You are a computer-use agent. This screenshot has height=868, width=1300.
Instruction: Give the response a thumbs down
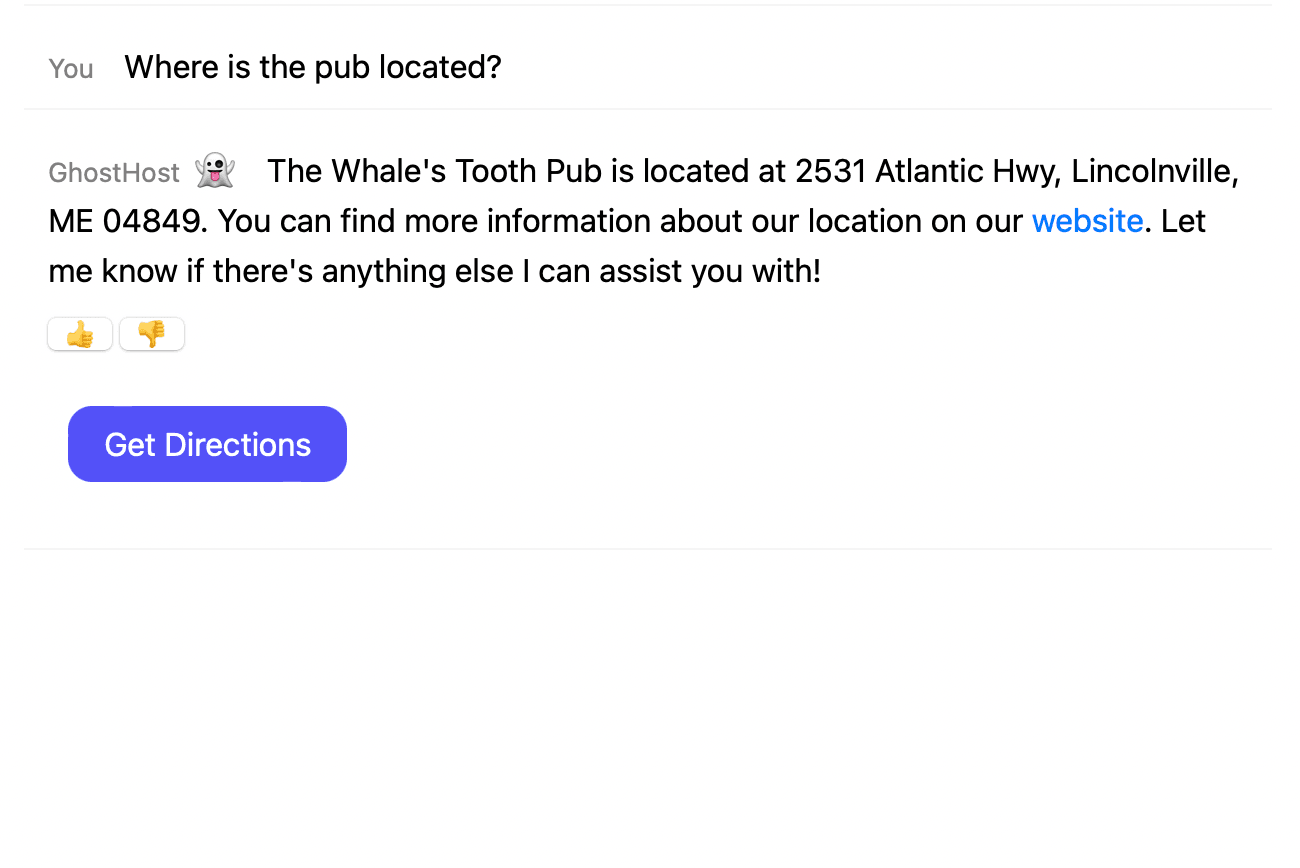(x=152, y=334)
